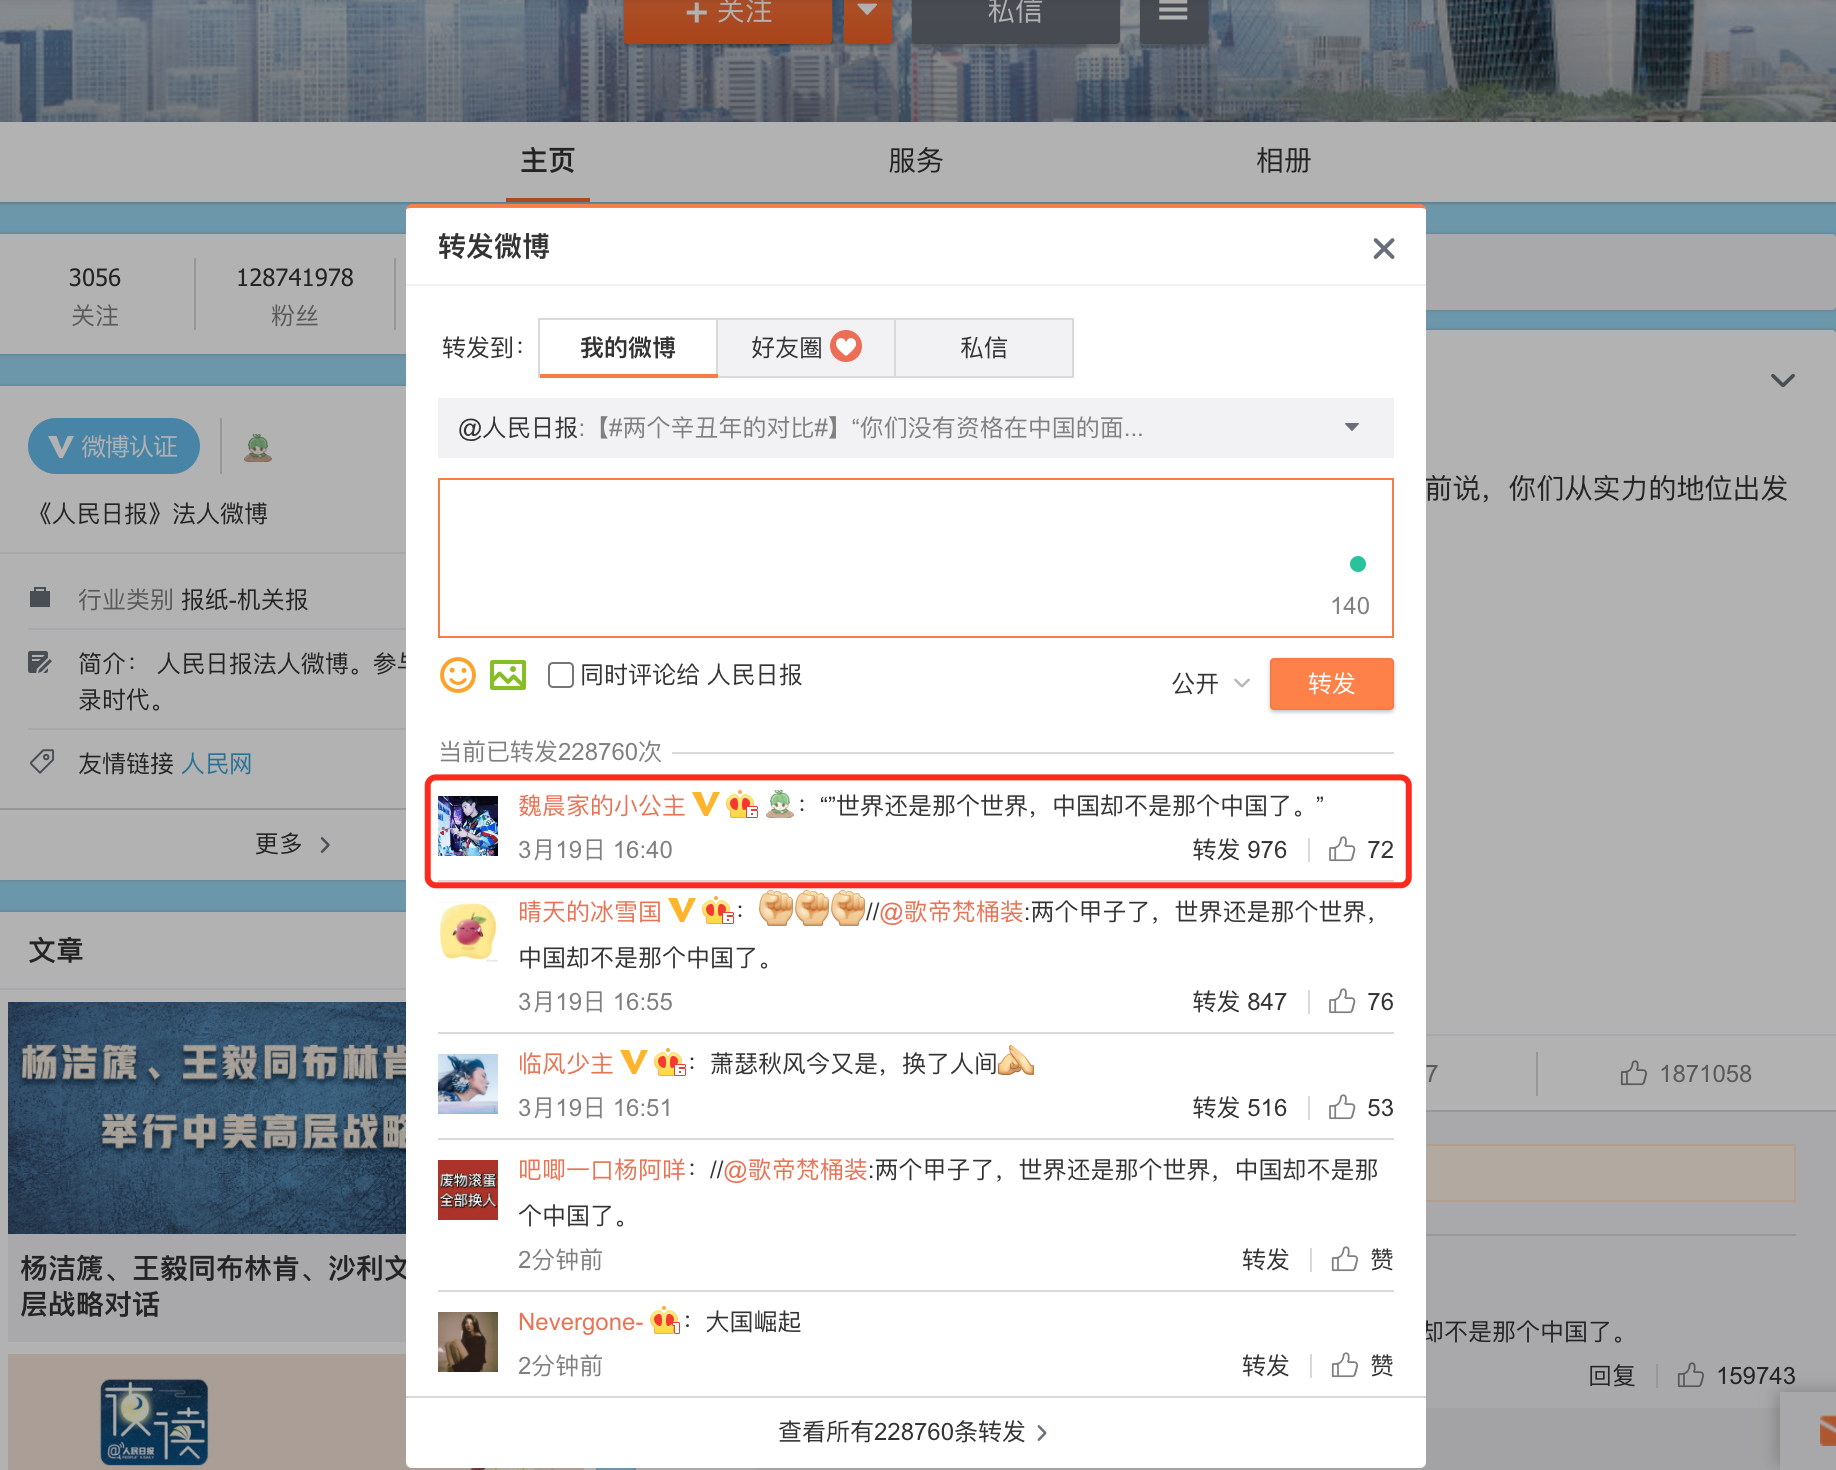Image resolution: width=1836 pixels, height=1470 pixels.
Task: Click 晴天的冰雪国 avatar thumbnail
Action: [468, 931]
